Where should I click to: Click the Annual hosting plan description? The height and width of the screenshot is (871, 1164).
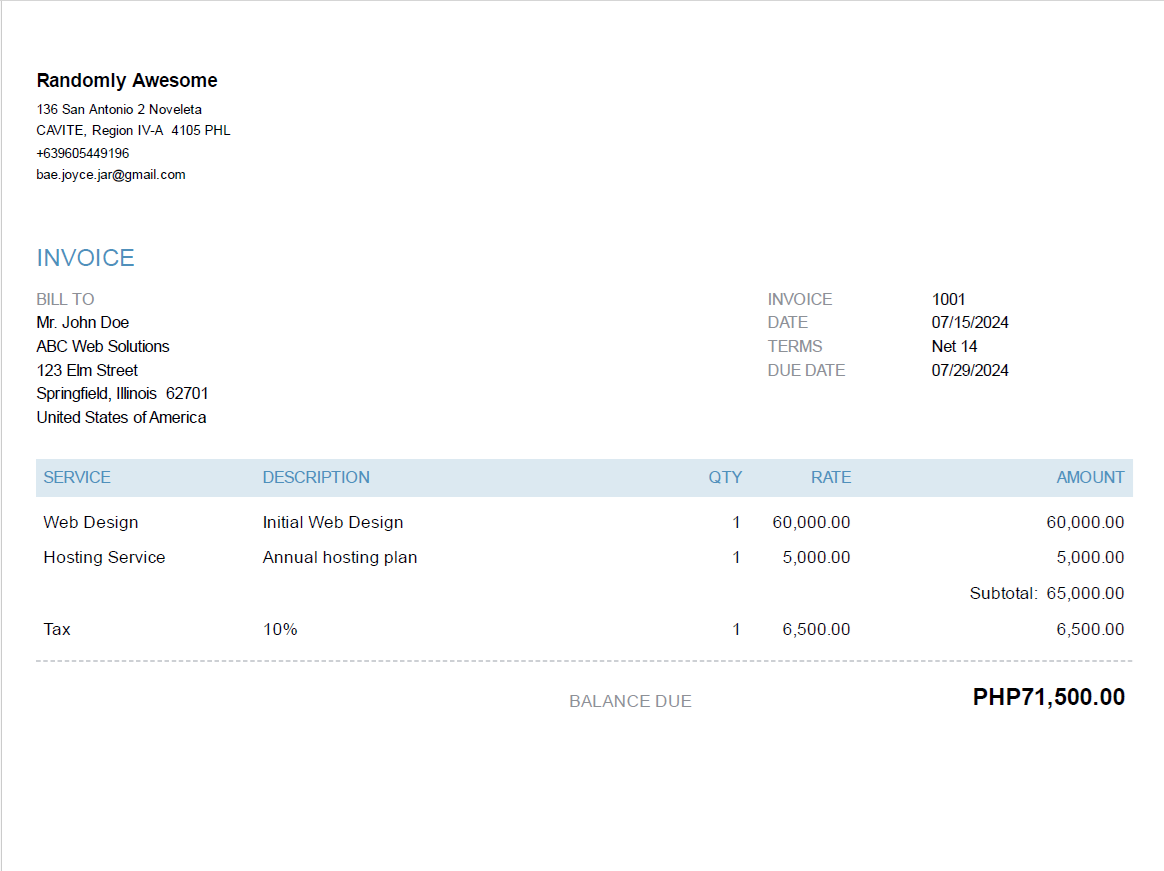point(339,557)
